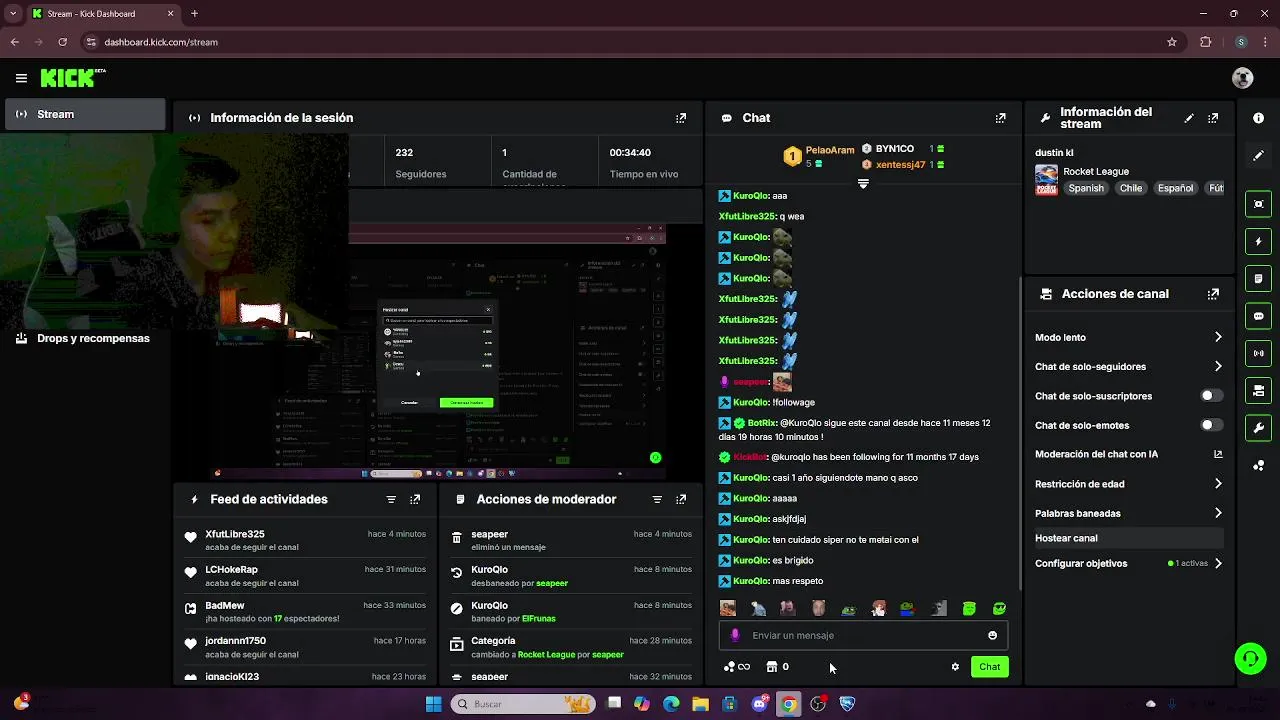Click the channel points icon below message box
This screenshot has height=720, width=1280.
[x=730, y=667]
